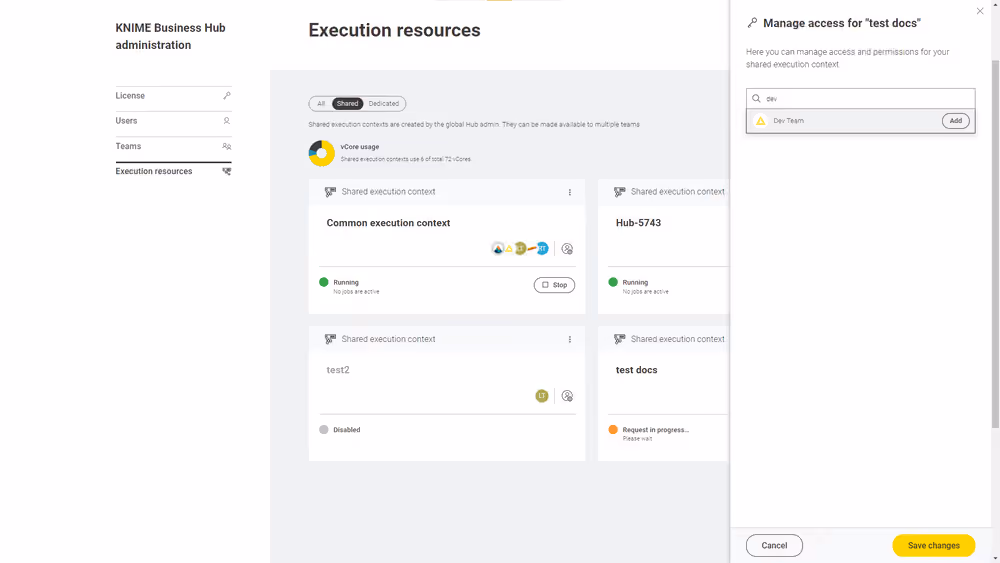Click the Dev Team warning triangle avatar
Screen dimensions: 1000x563
(760, 121)
